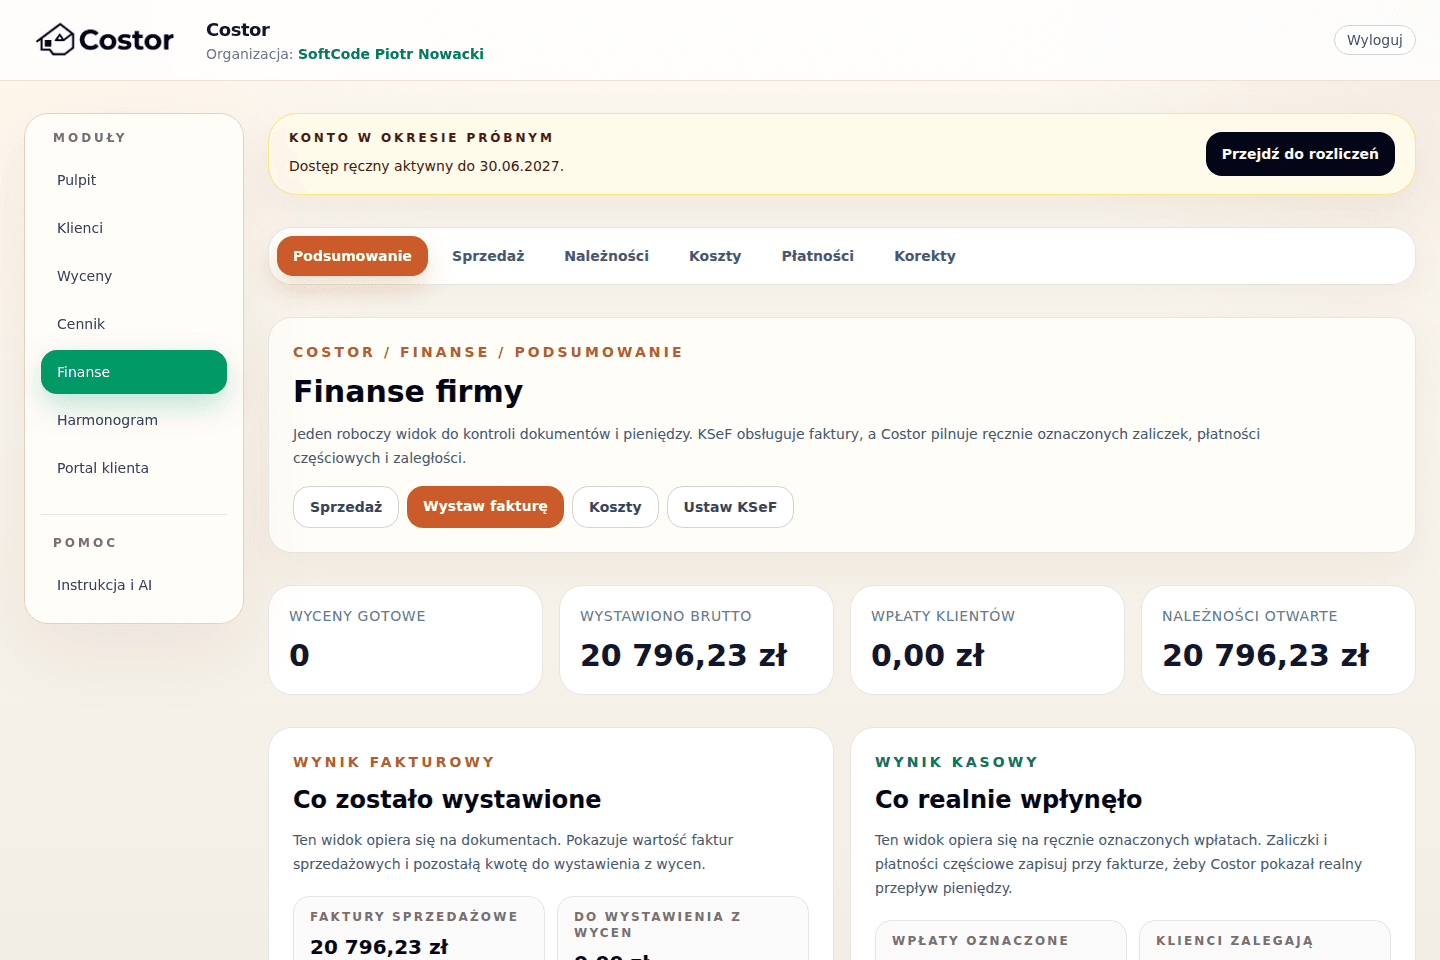This screenshot has height=960, width=1440.
Task: Switch to the Płatności tab
Action: tap(818, 256)
